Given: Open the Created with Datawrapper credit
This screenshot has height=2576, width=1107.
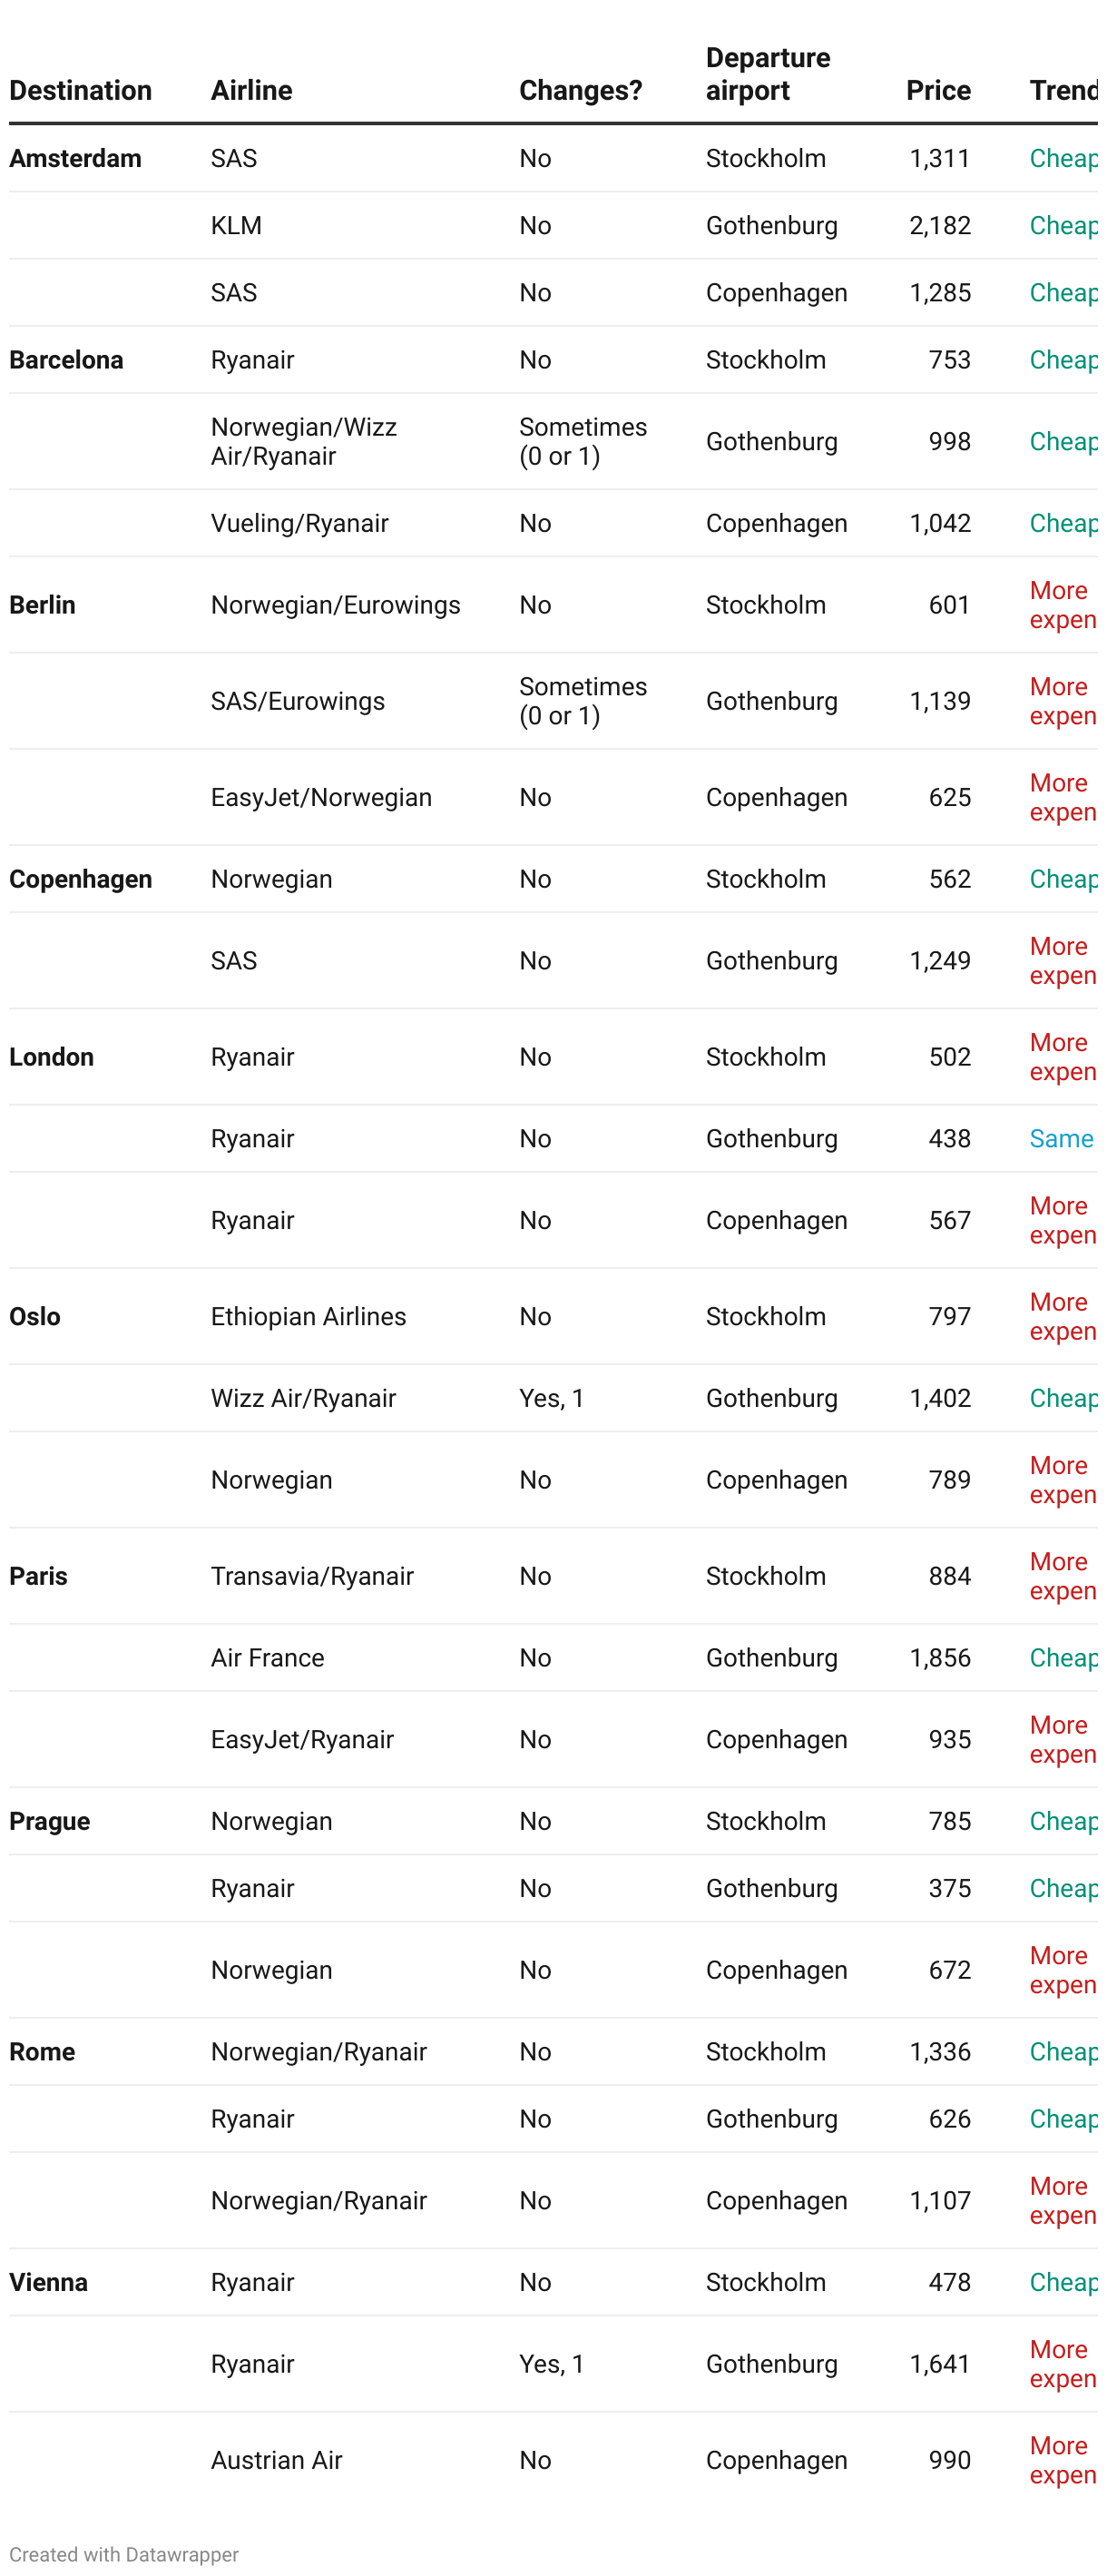Looking at the screenshot, I should (x=125, y=2555).
